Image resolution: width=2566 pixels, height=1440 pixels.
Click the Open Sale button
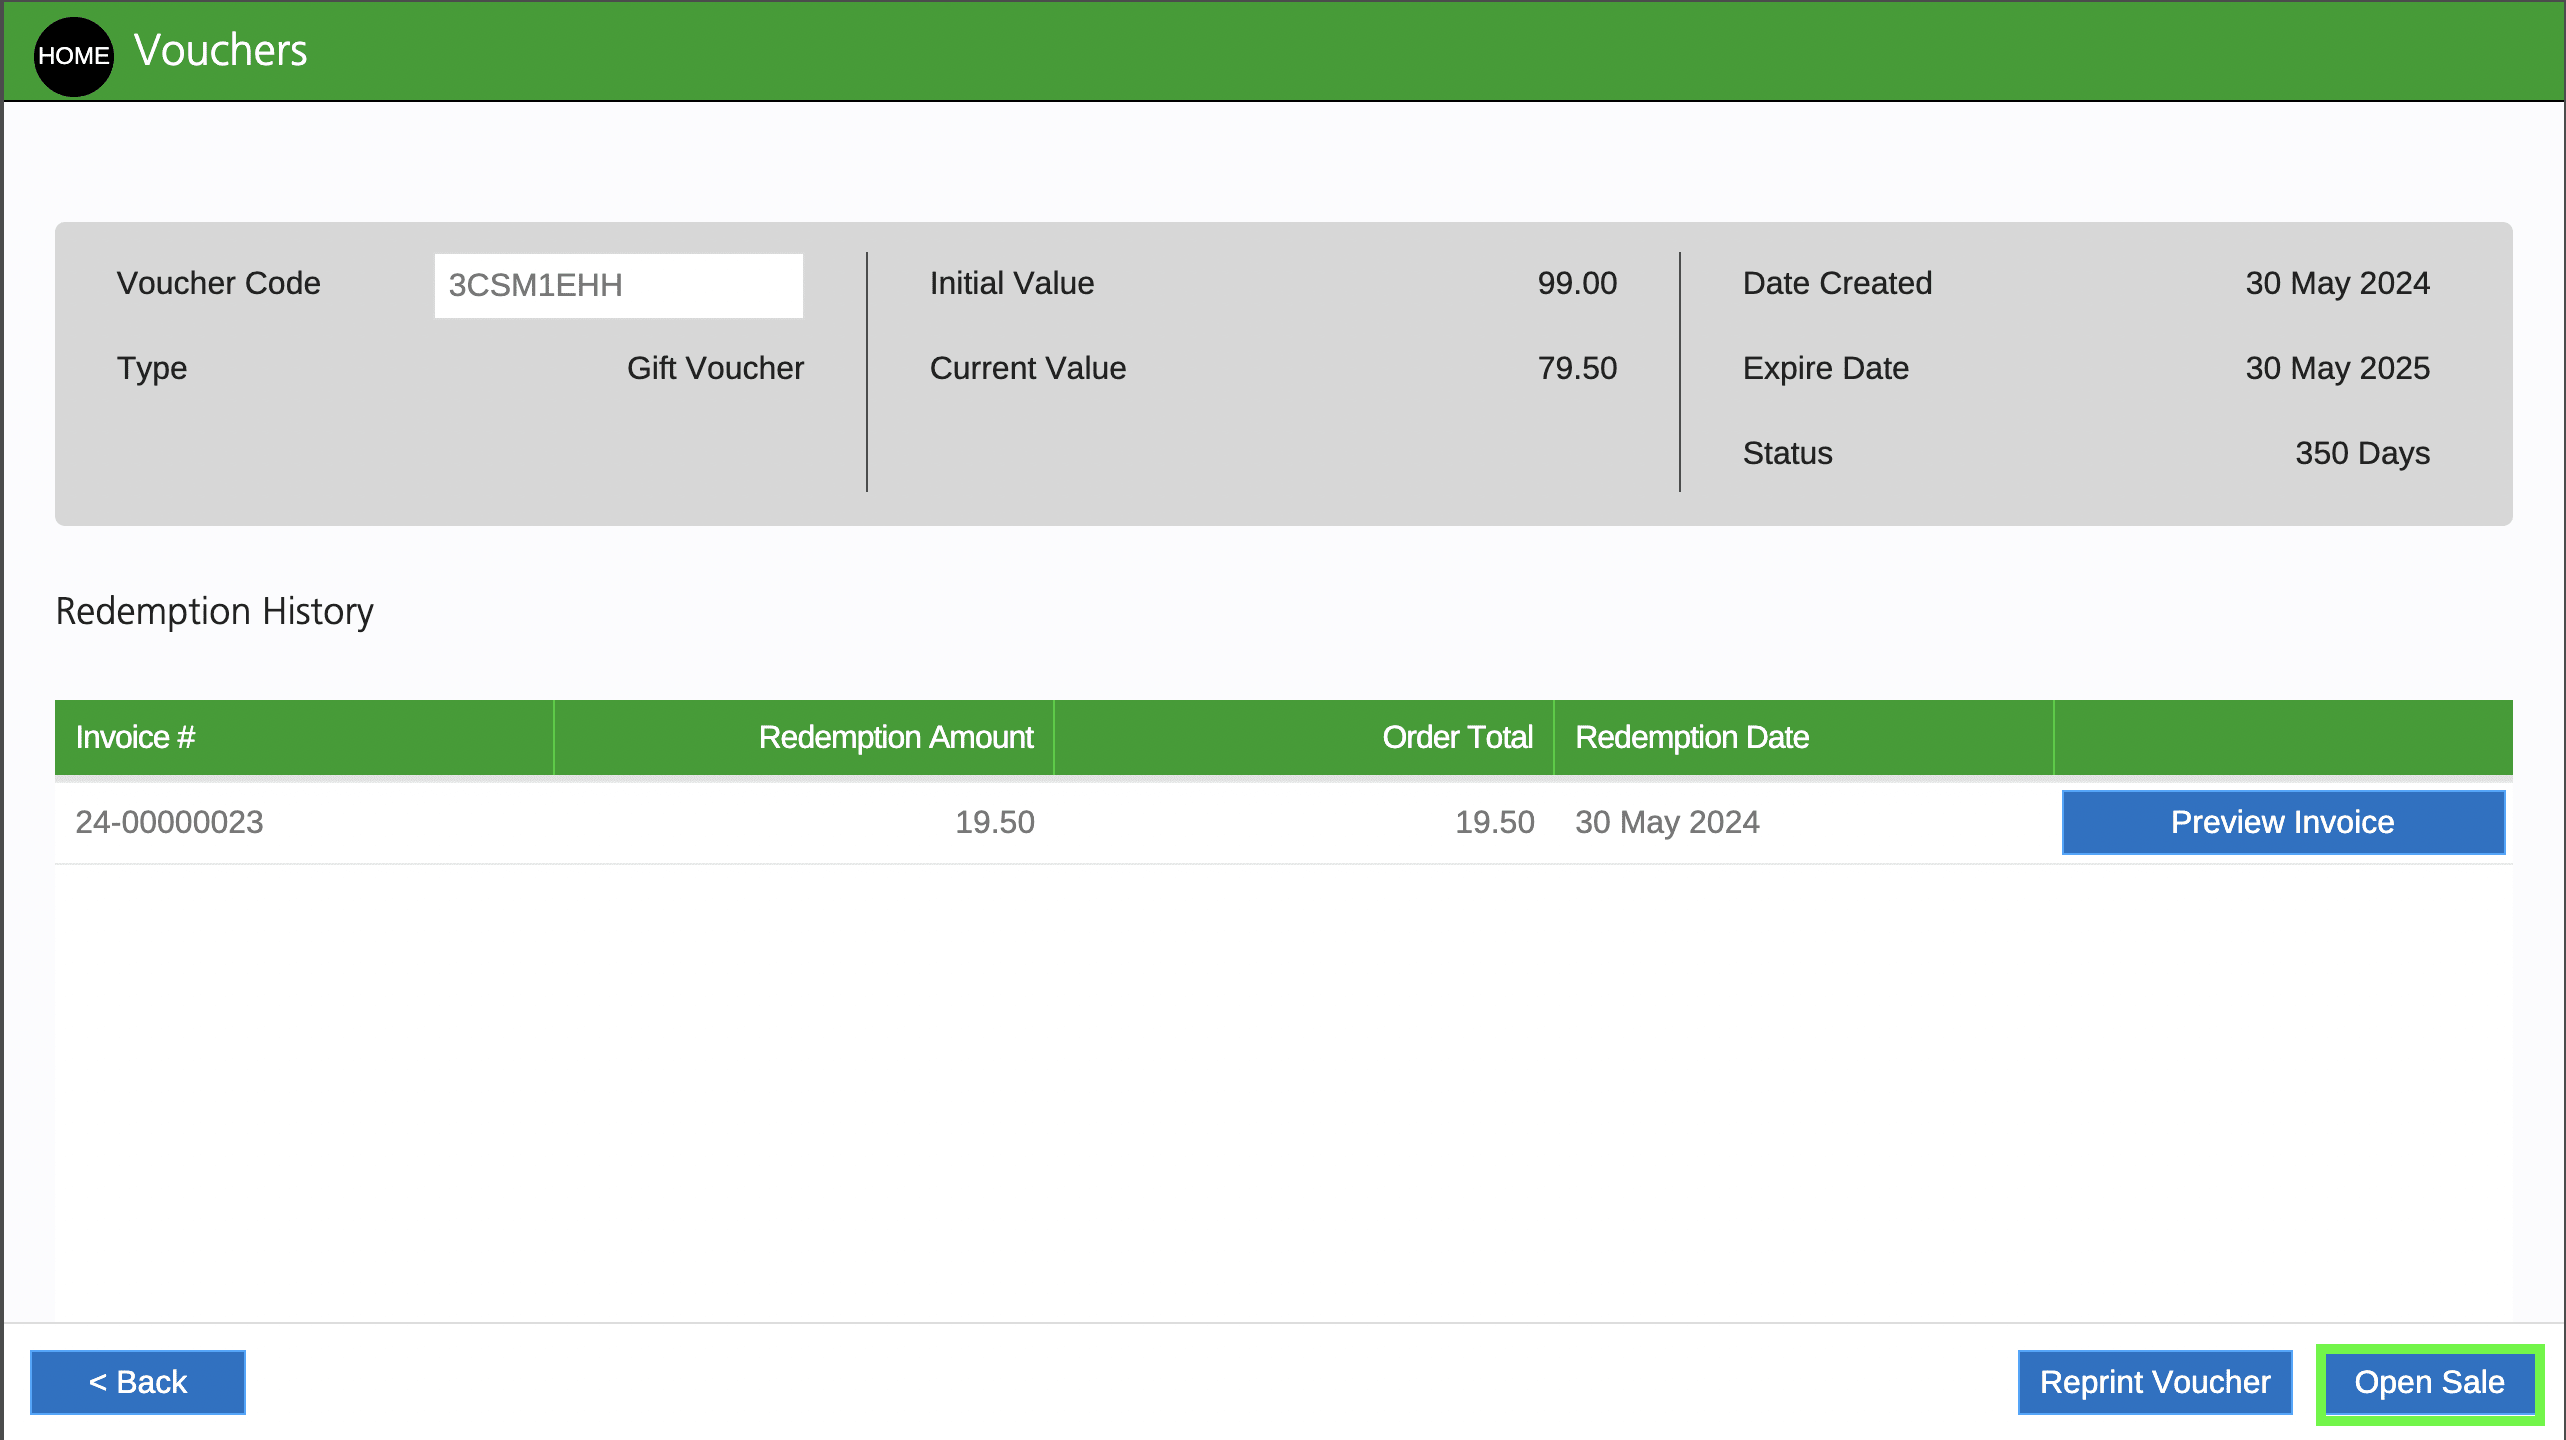click(x=2430, y=1382)
